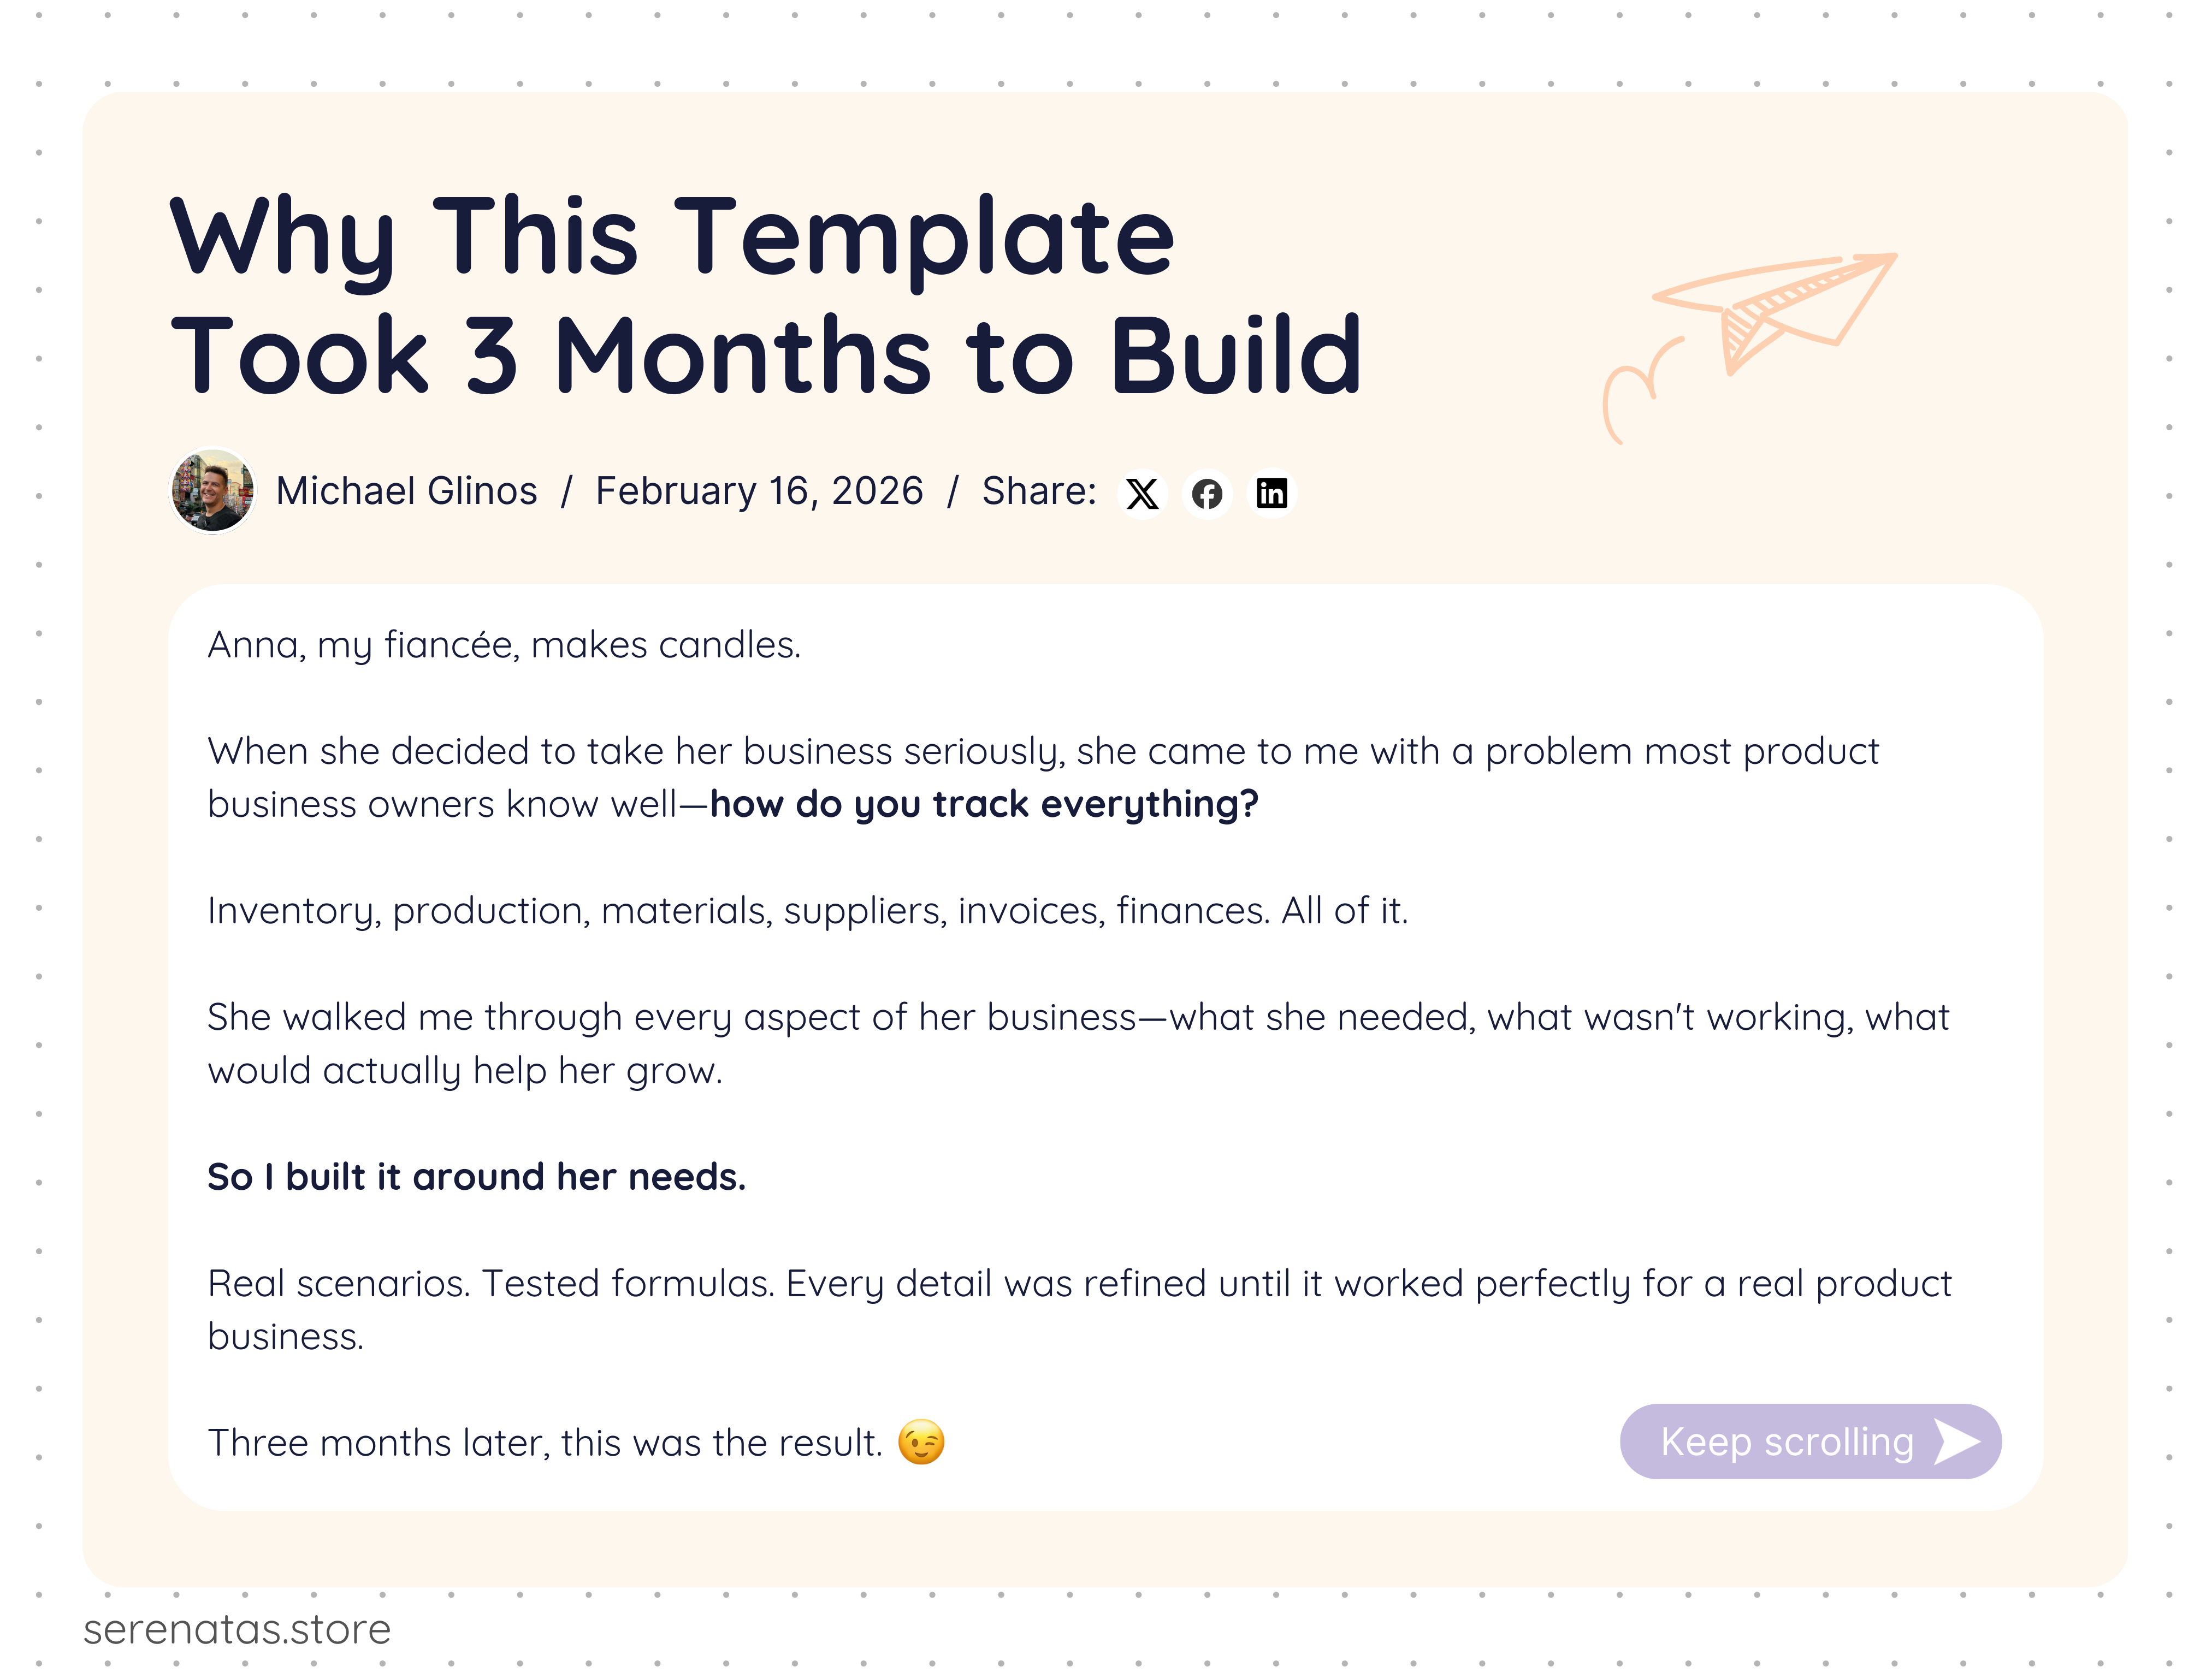The height and width of the screenshot is (1679, 2212).
Task: Click the "She walked me through" paragraph
Action: coord(1077,1018)
